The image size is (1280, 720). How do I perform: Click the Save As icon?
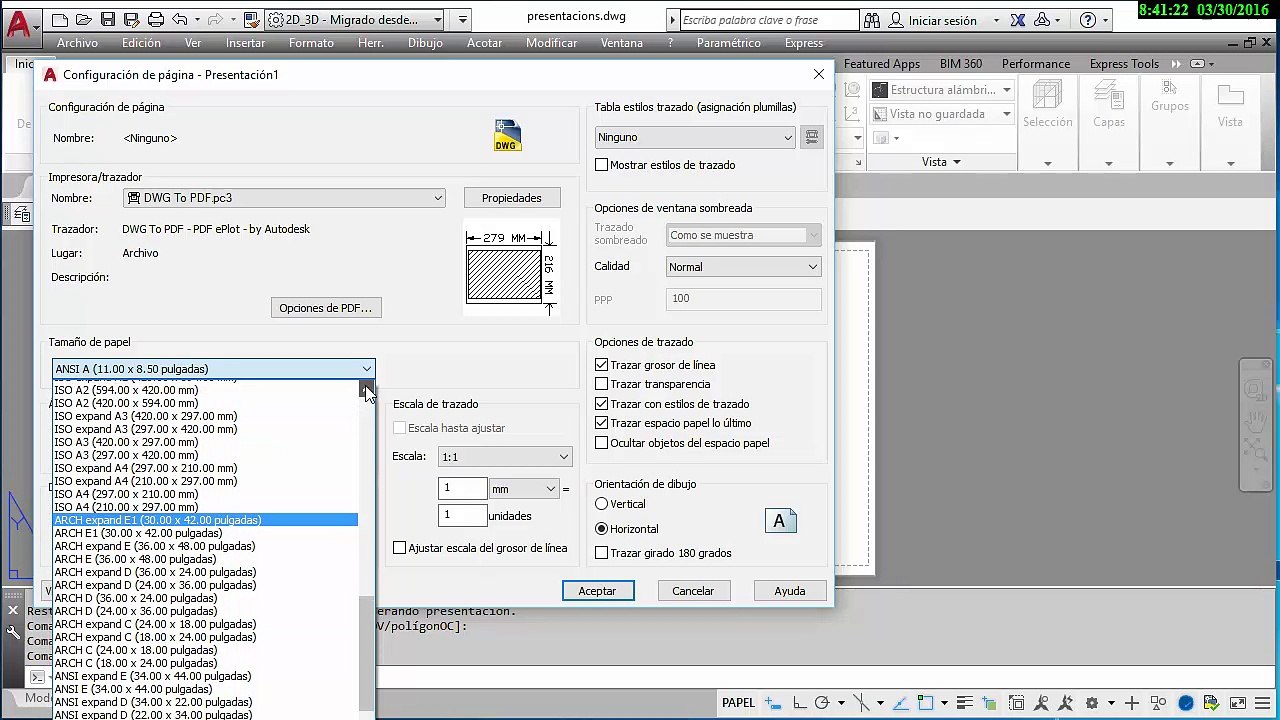pyautogui.click(x=131, y=20)
